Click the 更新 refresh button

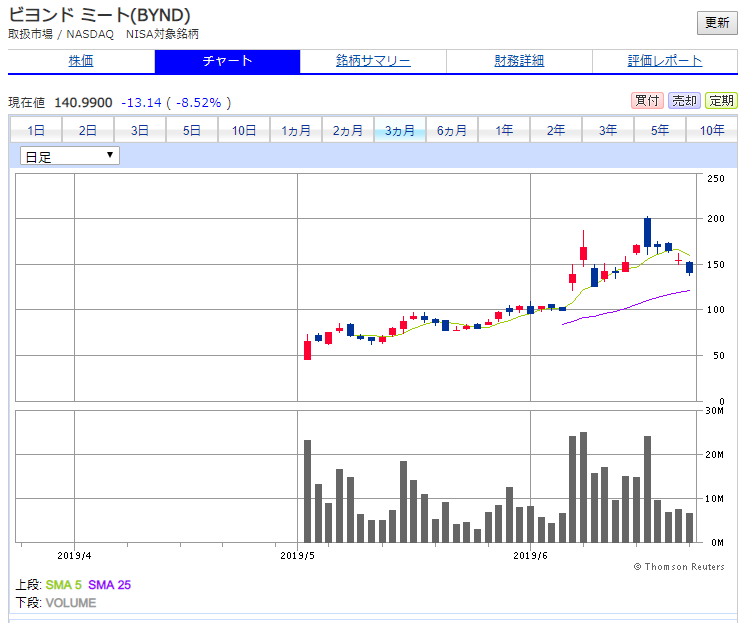click(717, 22)
